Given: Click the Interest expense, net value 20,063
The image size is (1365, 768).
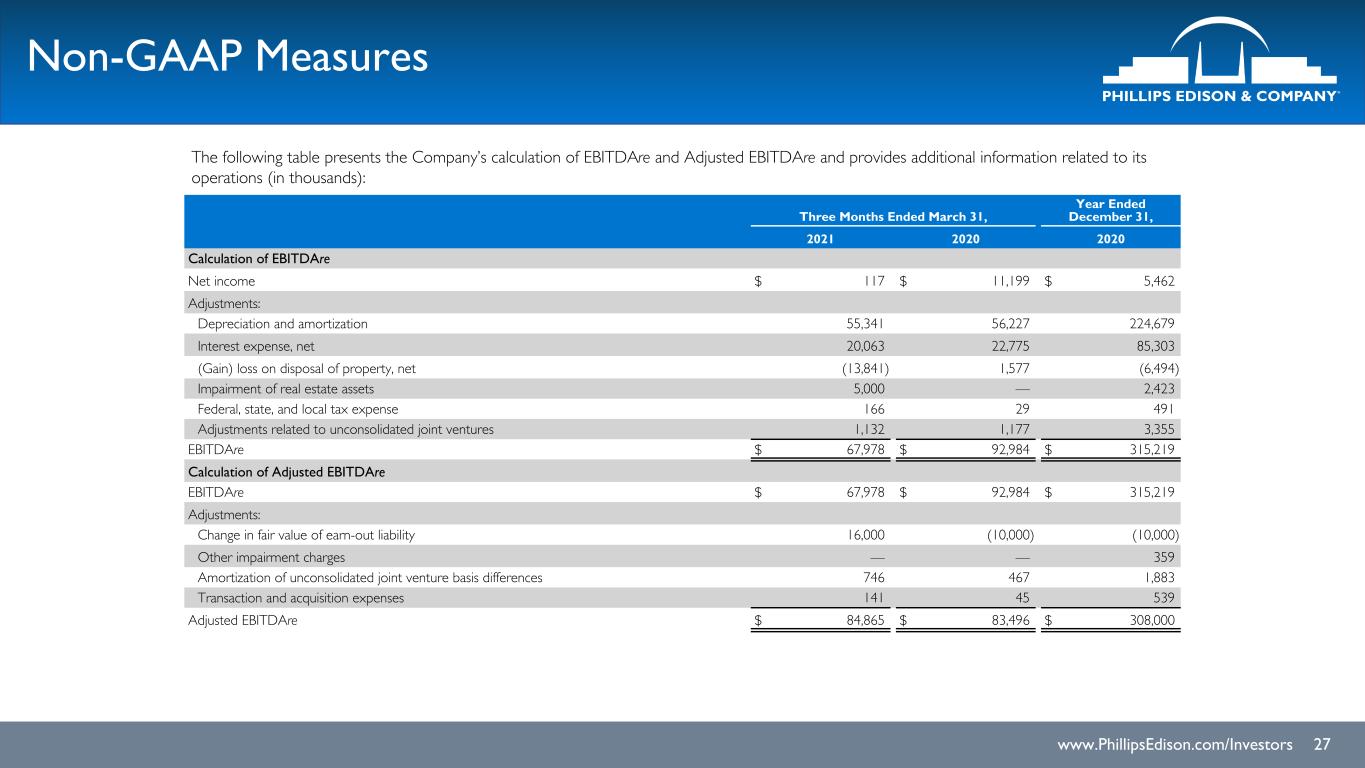Looking at the screenshot, I should click(861, 346).
